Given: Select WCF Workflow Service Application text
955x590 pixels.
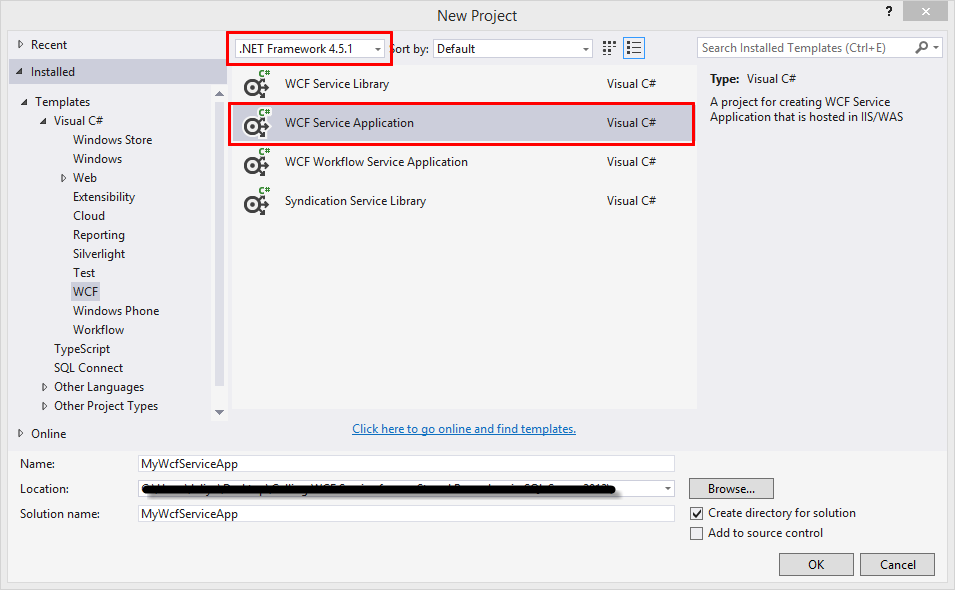Looking at the screenshot, I should click(376, 162).
